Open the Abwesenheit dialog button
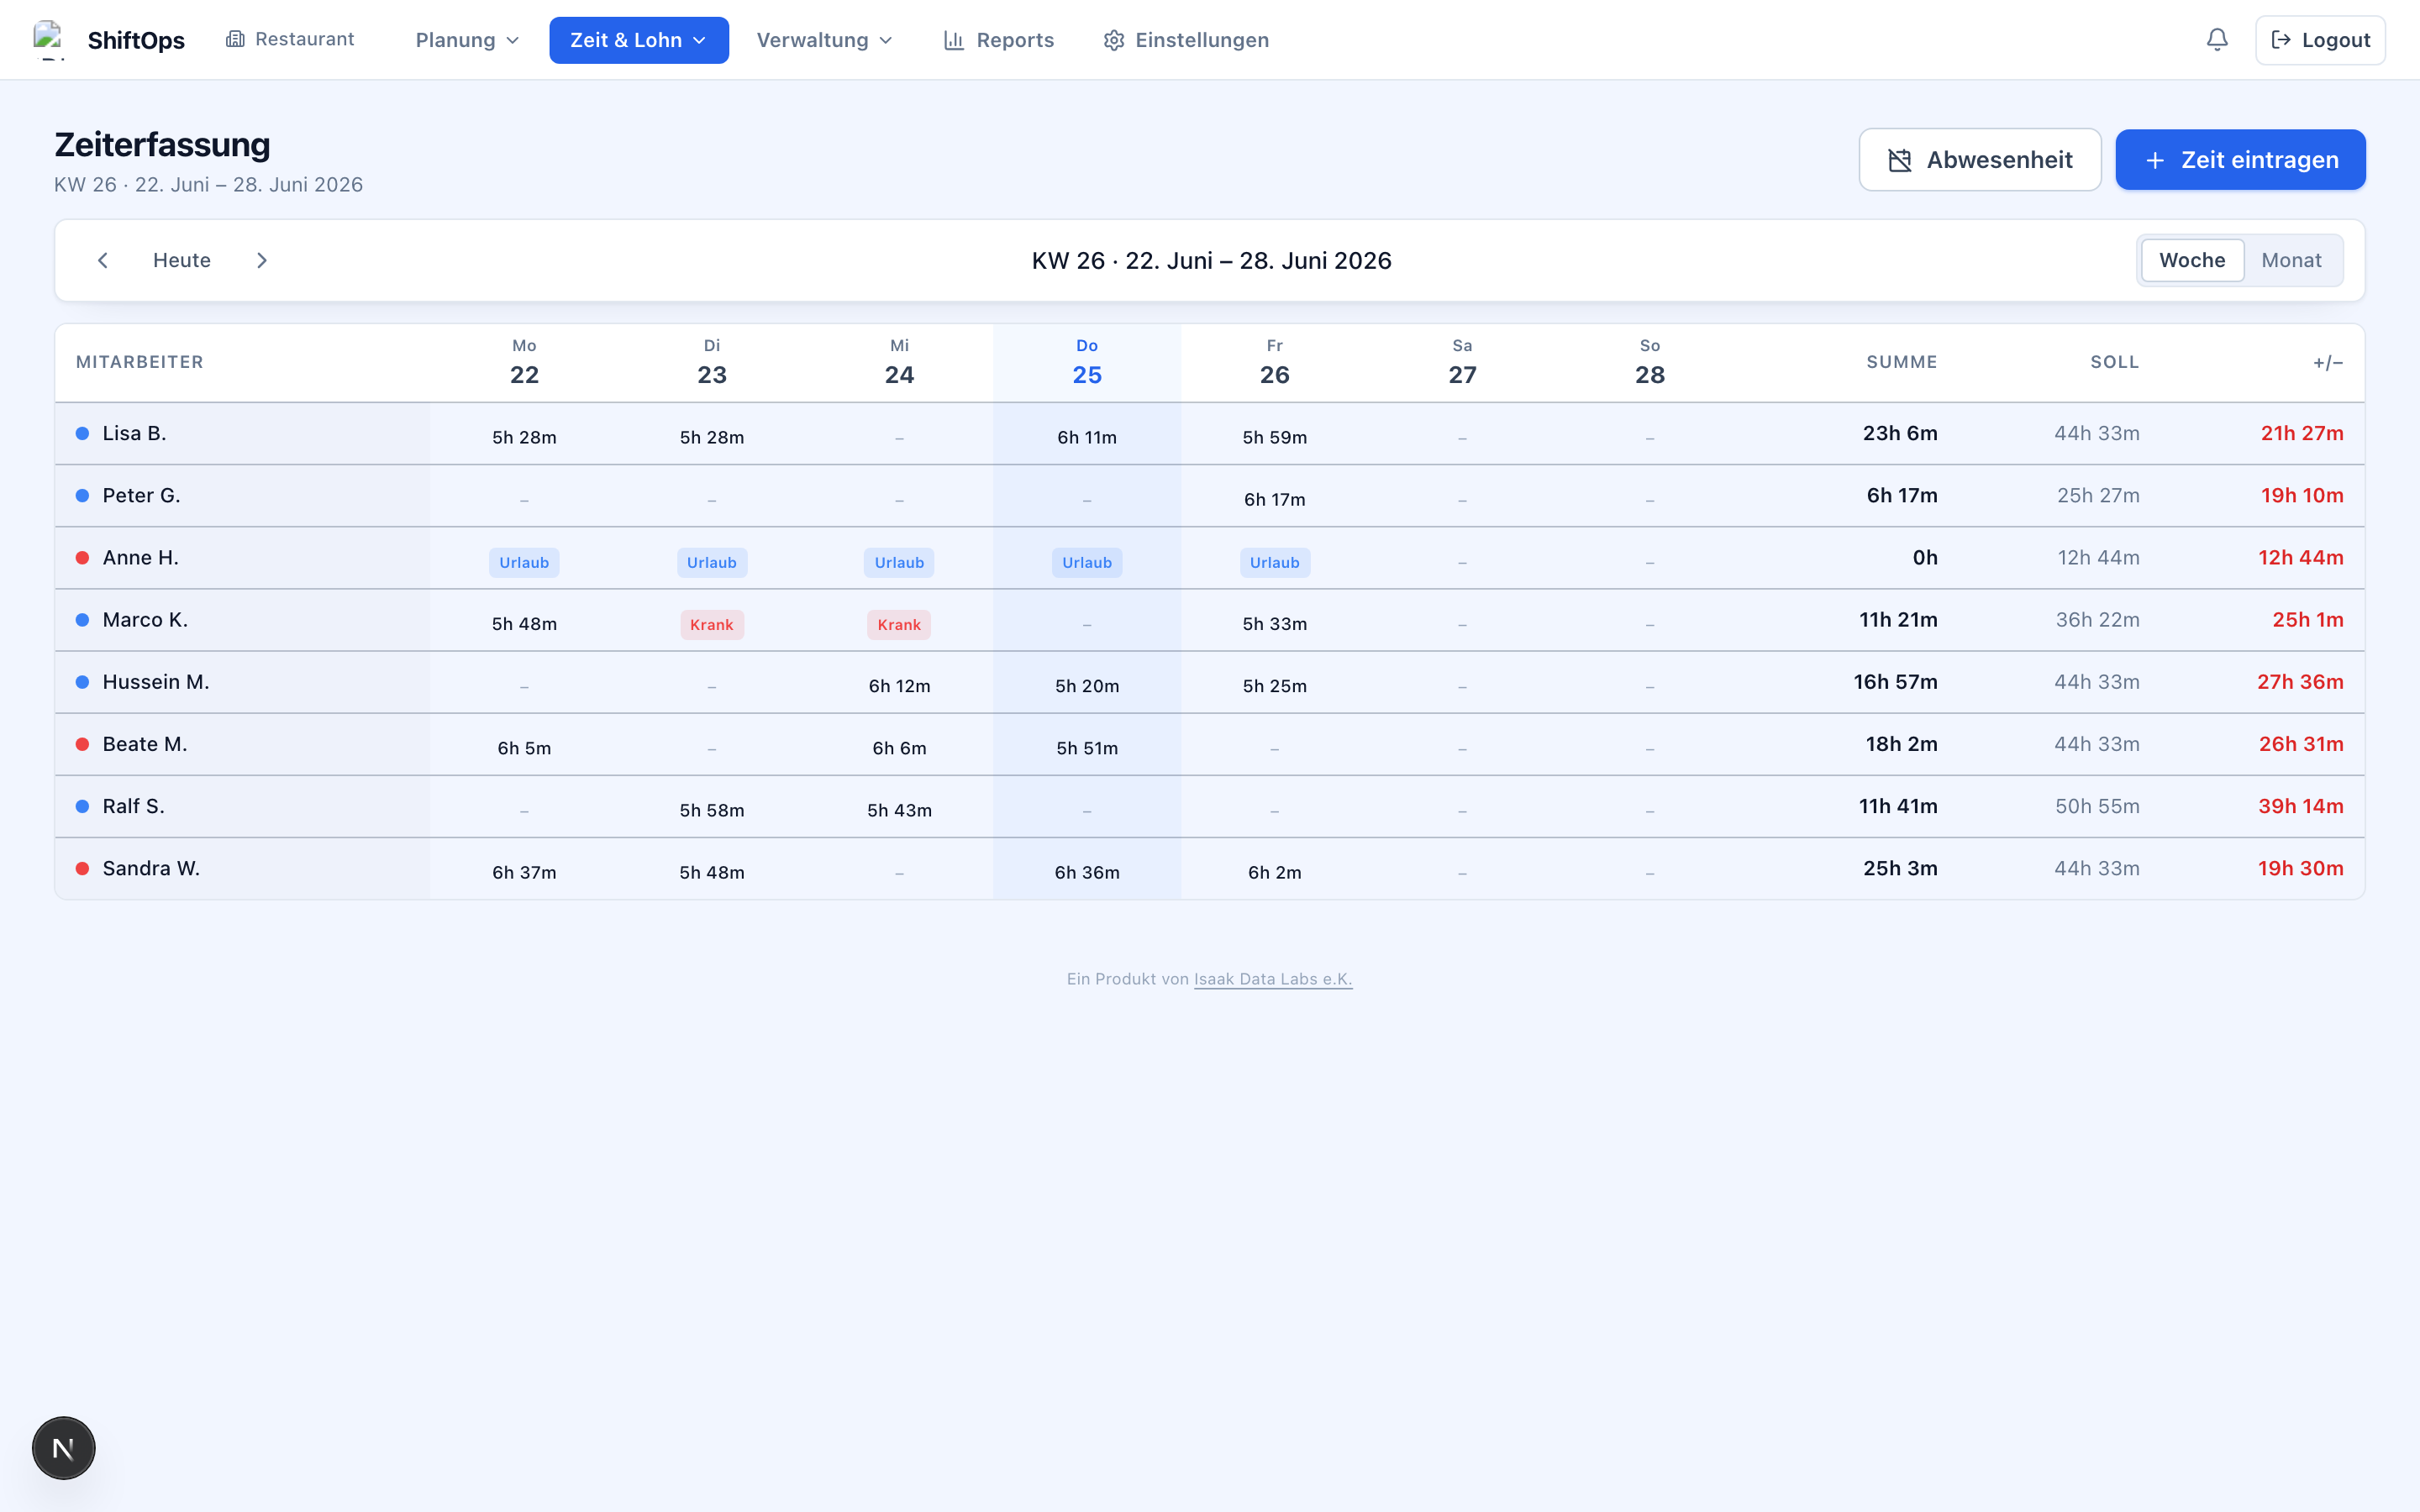This screenshot has width=2420, height=1512. (1979, 160)
